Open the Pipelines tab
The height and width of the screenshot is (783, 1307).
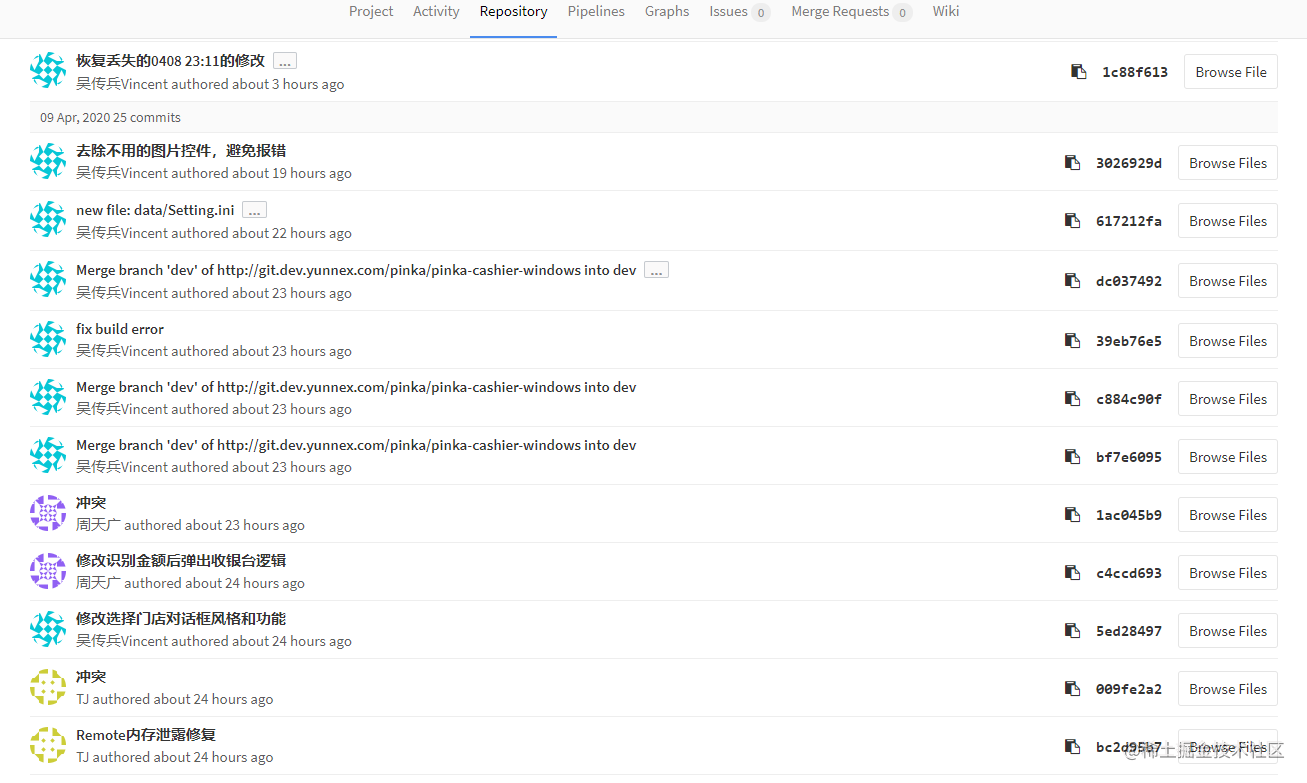tap(596, 11)
